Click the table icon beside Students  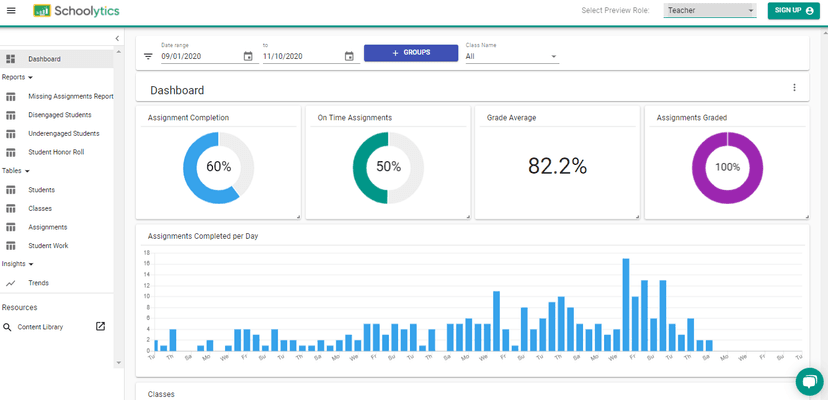pyautogui.click(x=11, y=190)
